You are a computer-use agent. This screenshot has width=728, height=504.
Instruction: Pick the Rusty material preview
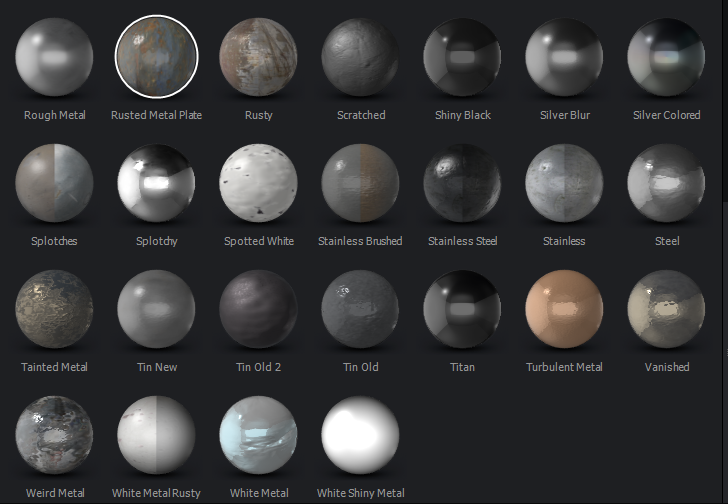coord(259,57)
